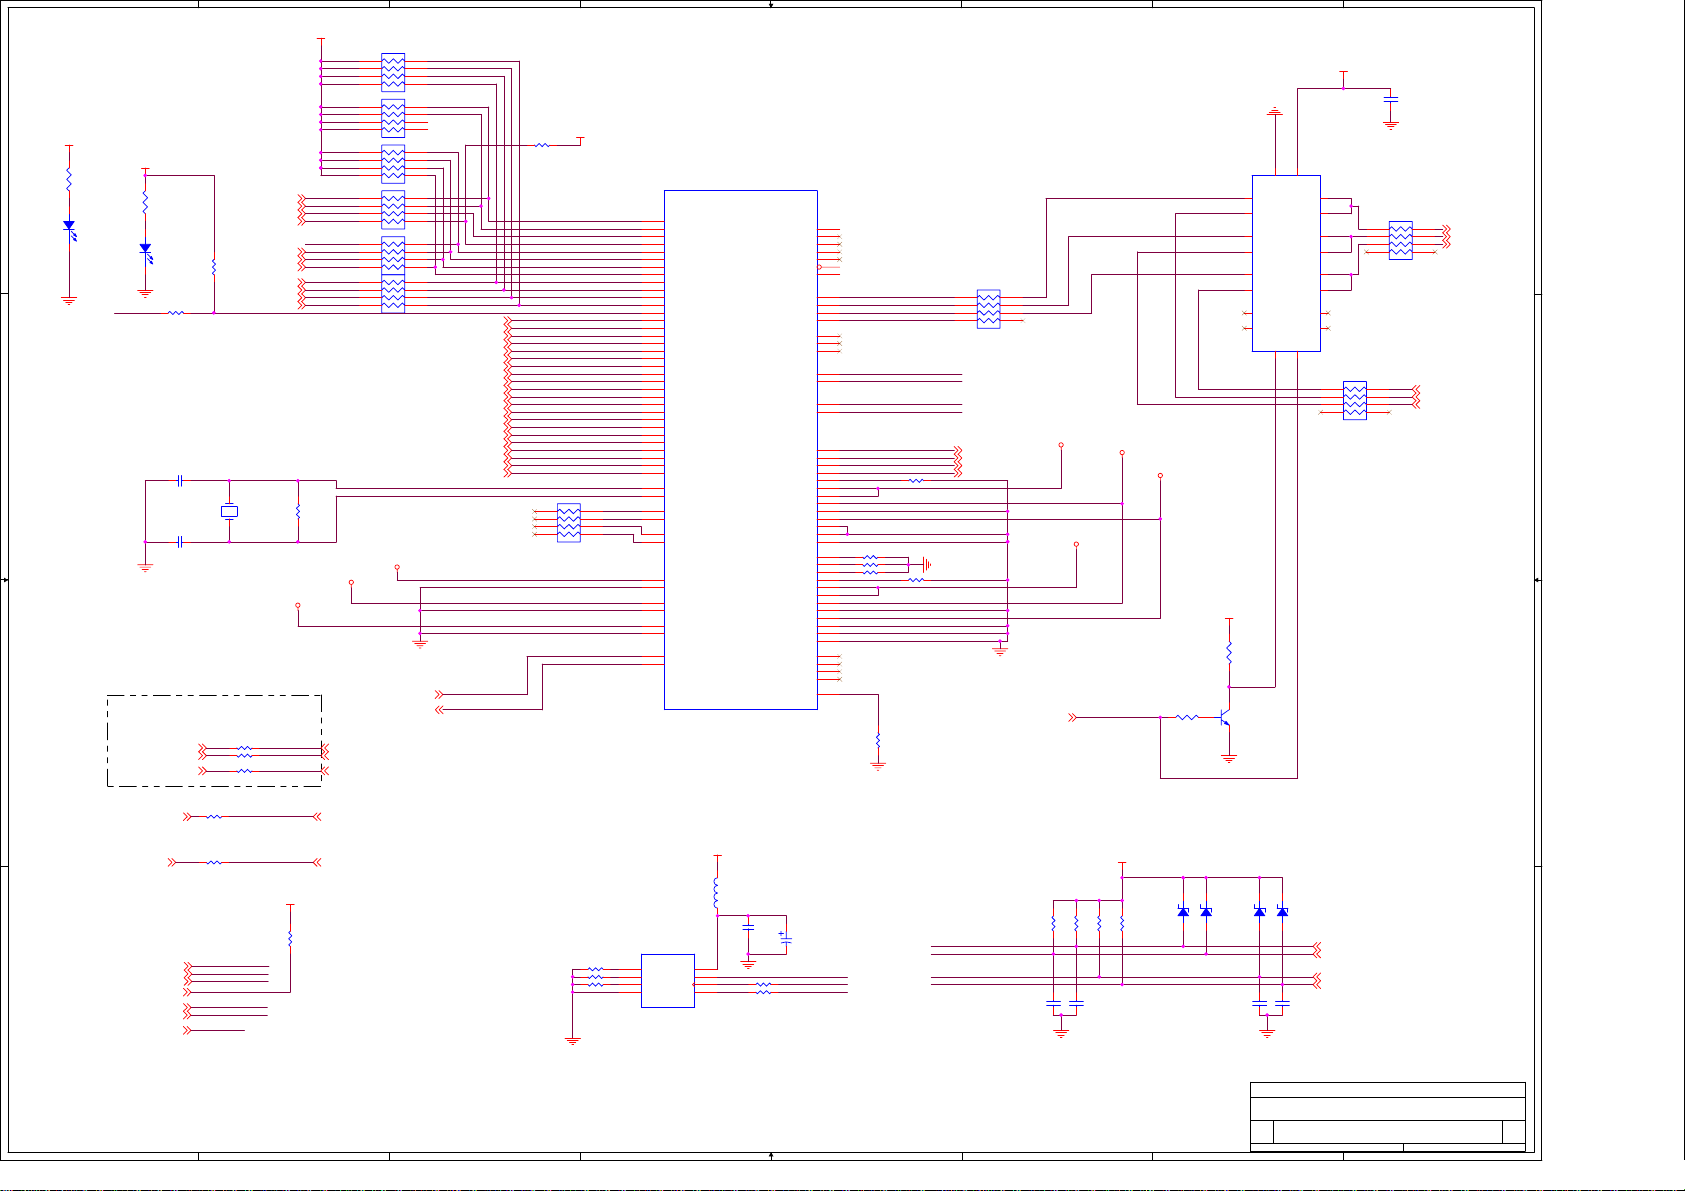The image size is (1685, 1191).
Task: Click the sideways ground symbol beside three stacked resistors
Action: [927, 565]
